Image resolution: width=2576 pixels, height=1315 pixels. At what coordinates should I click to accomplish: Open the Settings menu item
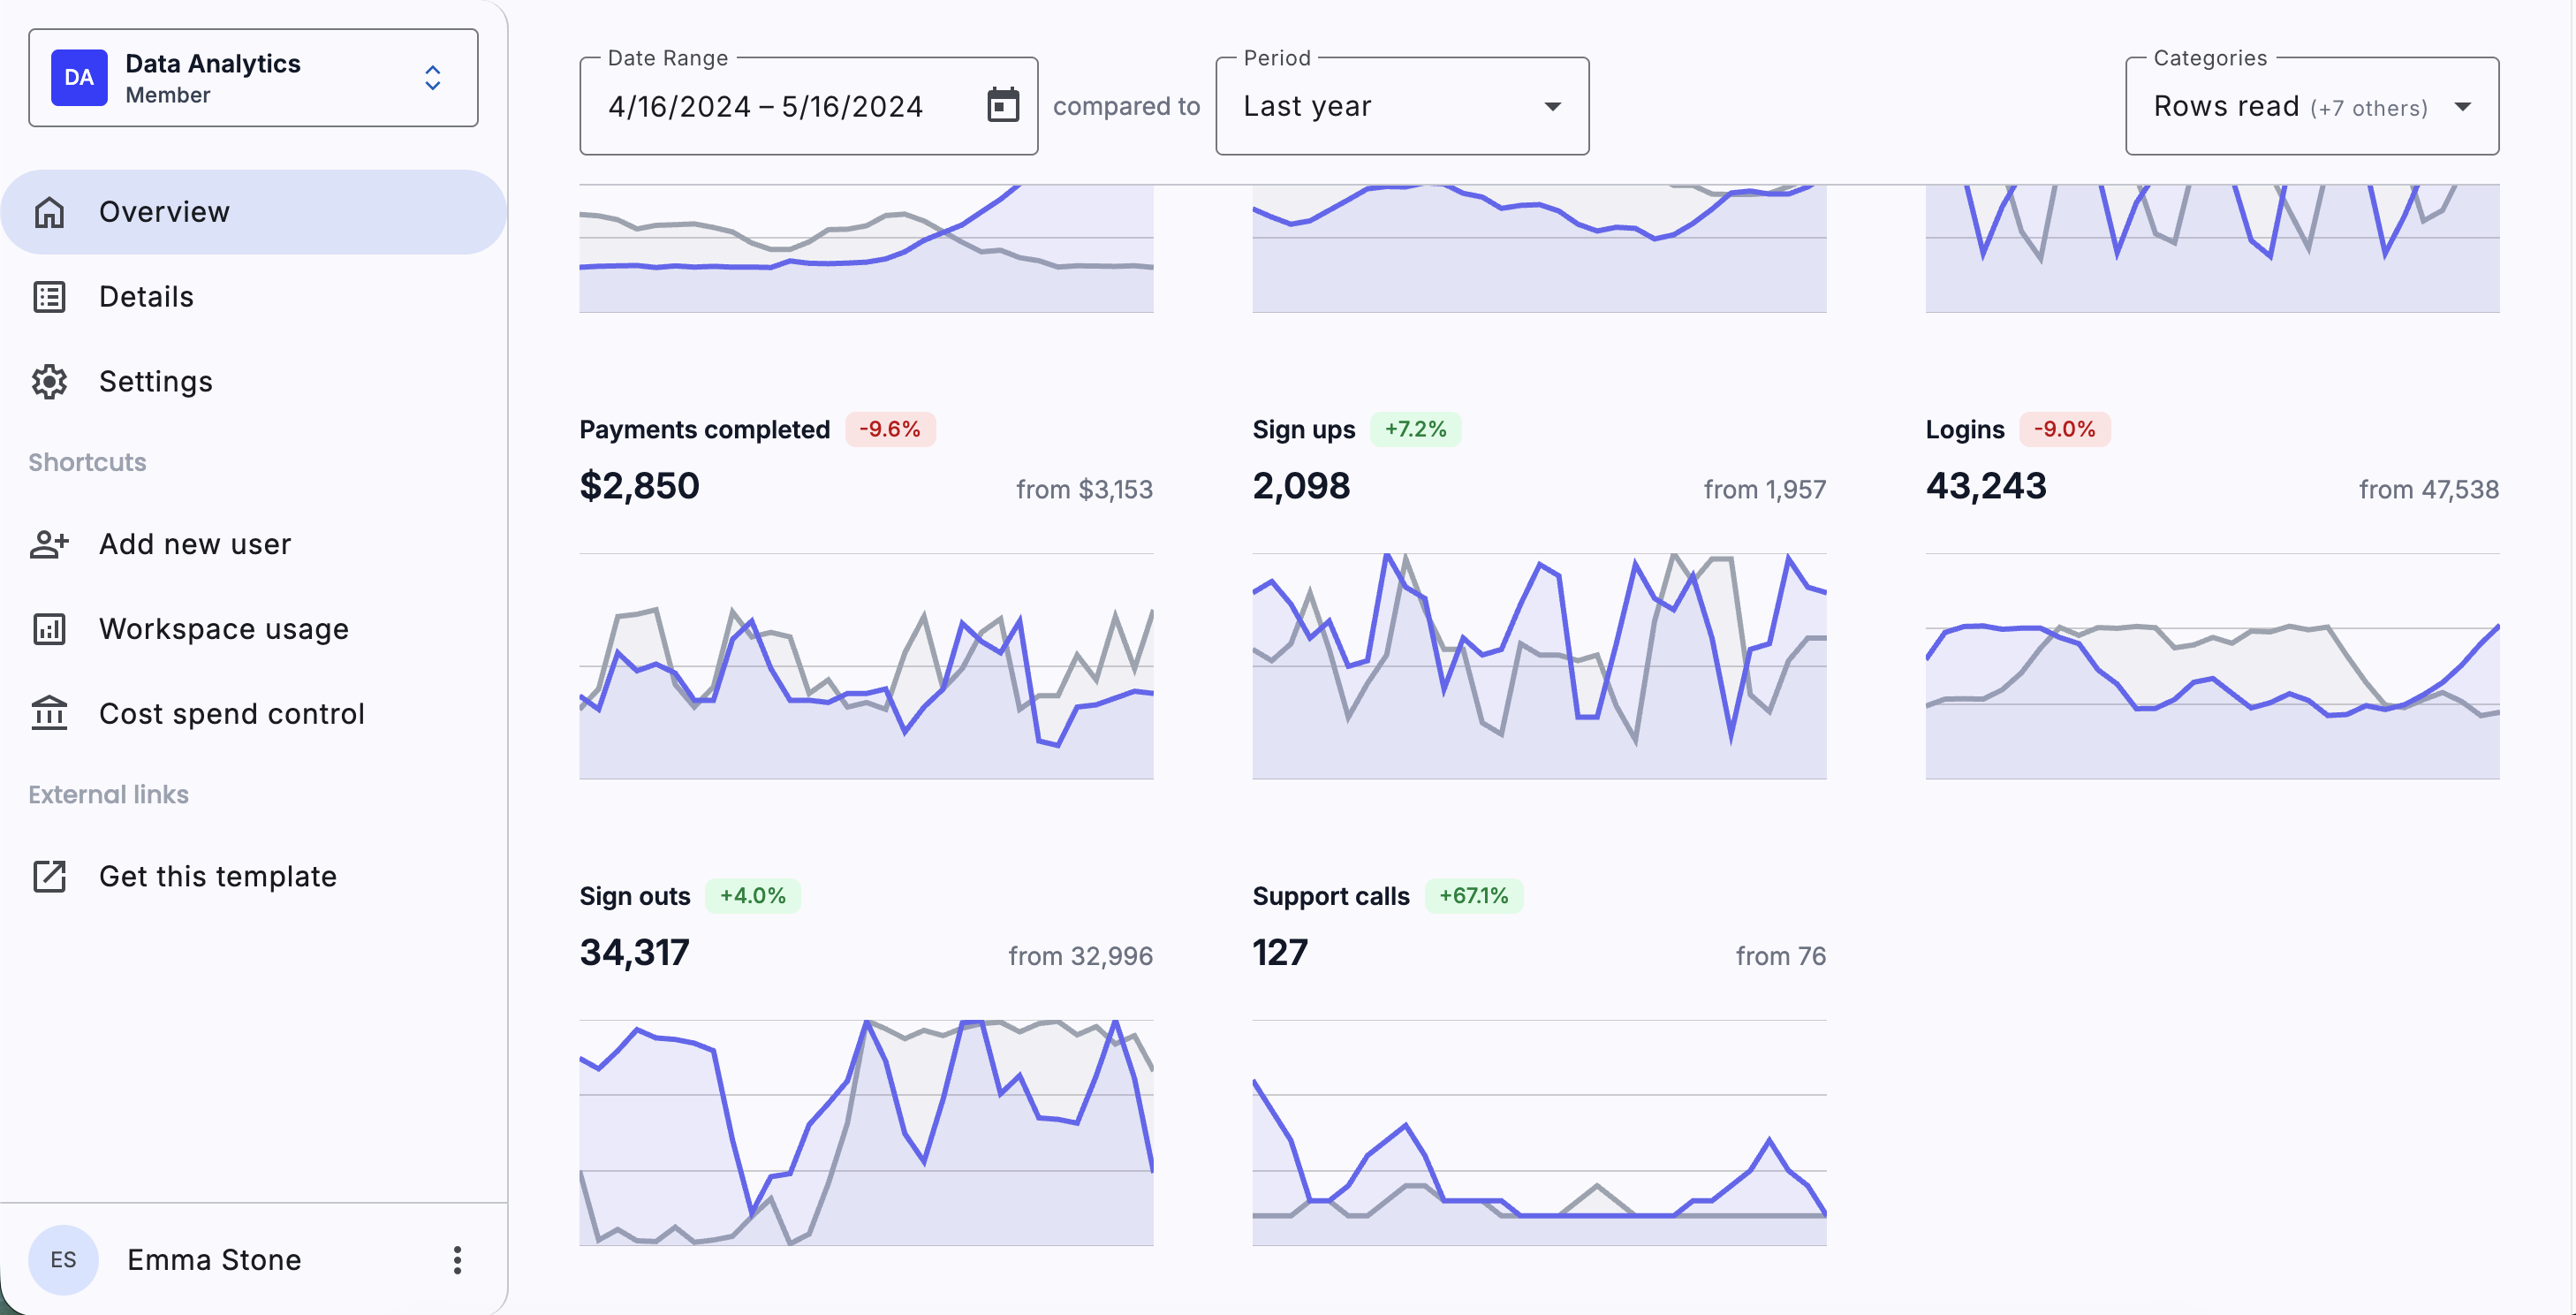pyautogui.click(x=156, y=382)
